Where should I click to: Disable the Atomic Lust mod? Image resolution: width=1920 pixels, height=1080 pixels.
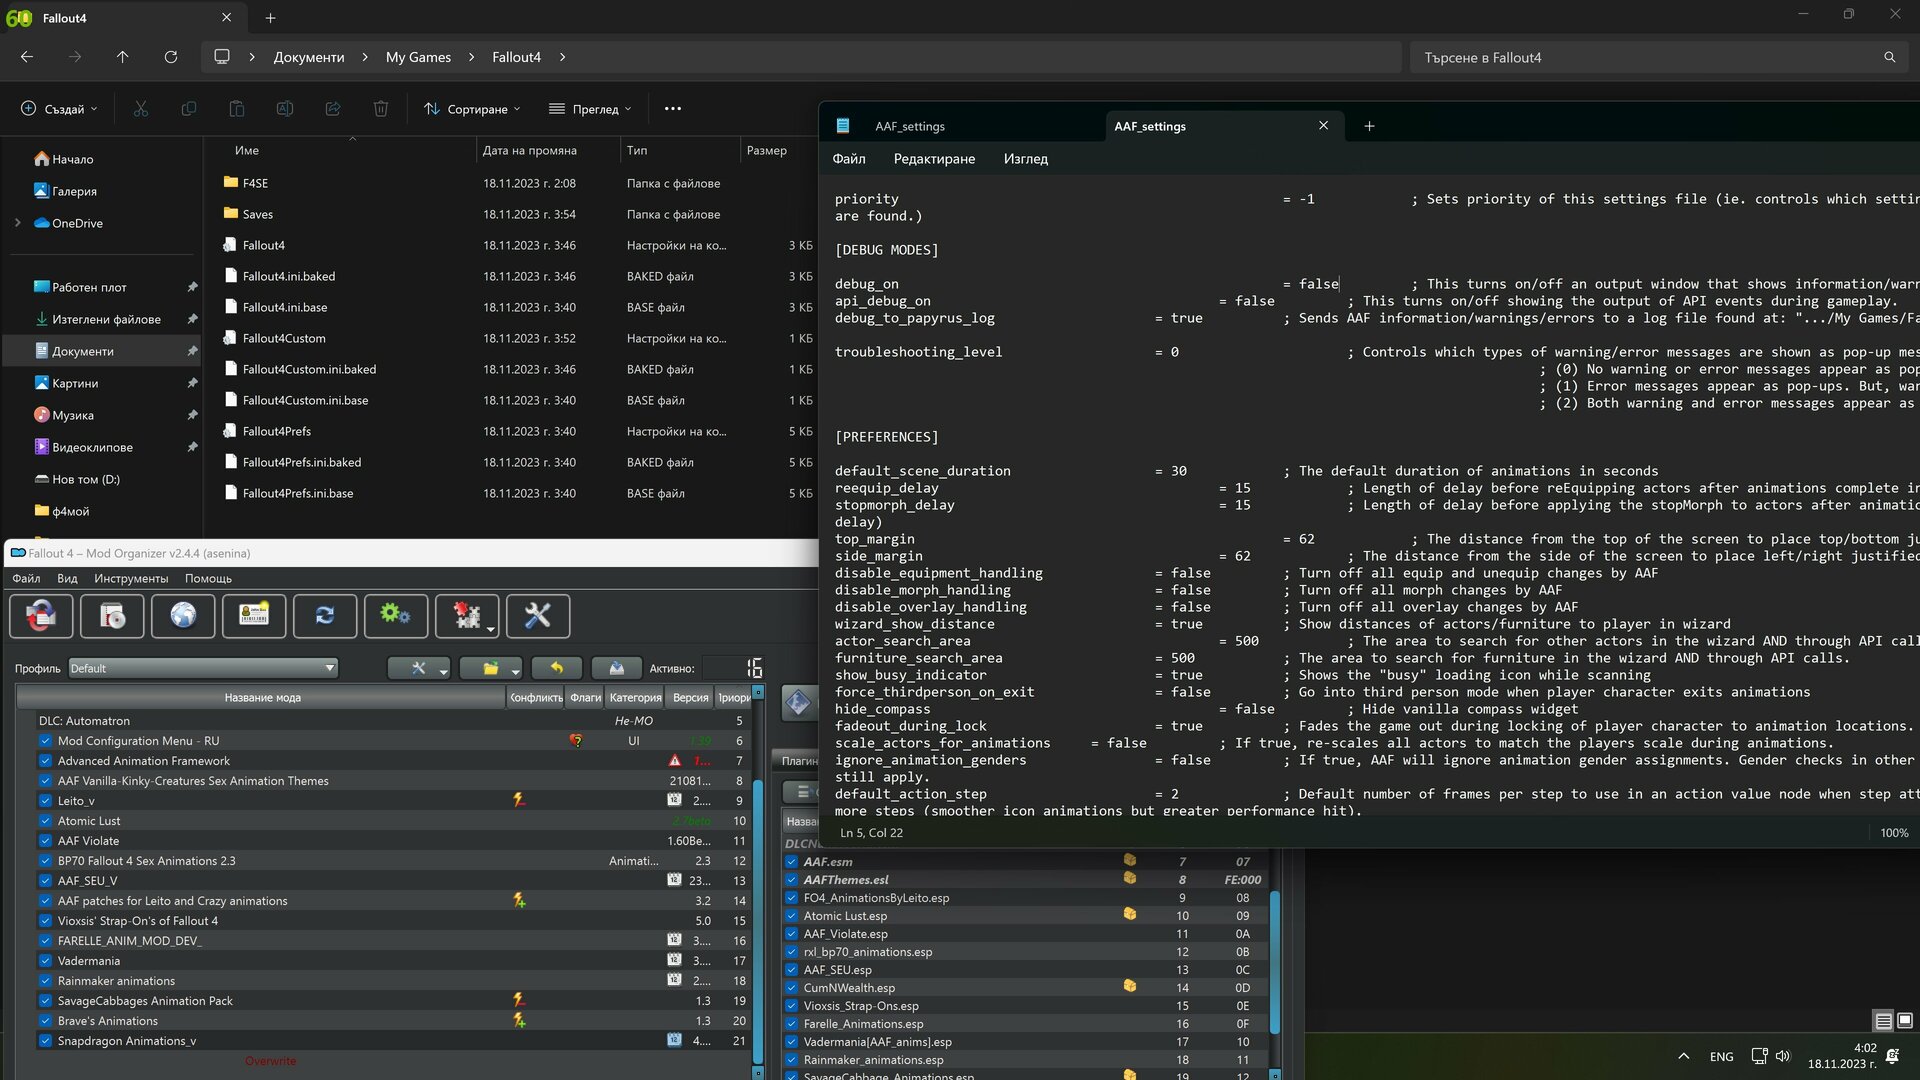[x=45, y=820]
